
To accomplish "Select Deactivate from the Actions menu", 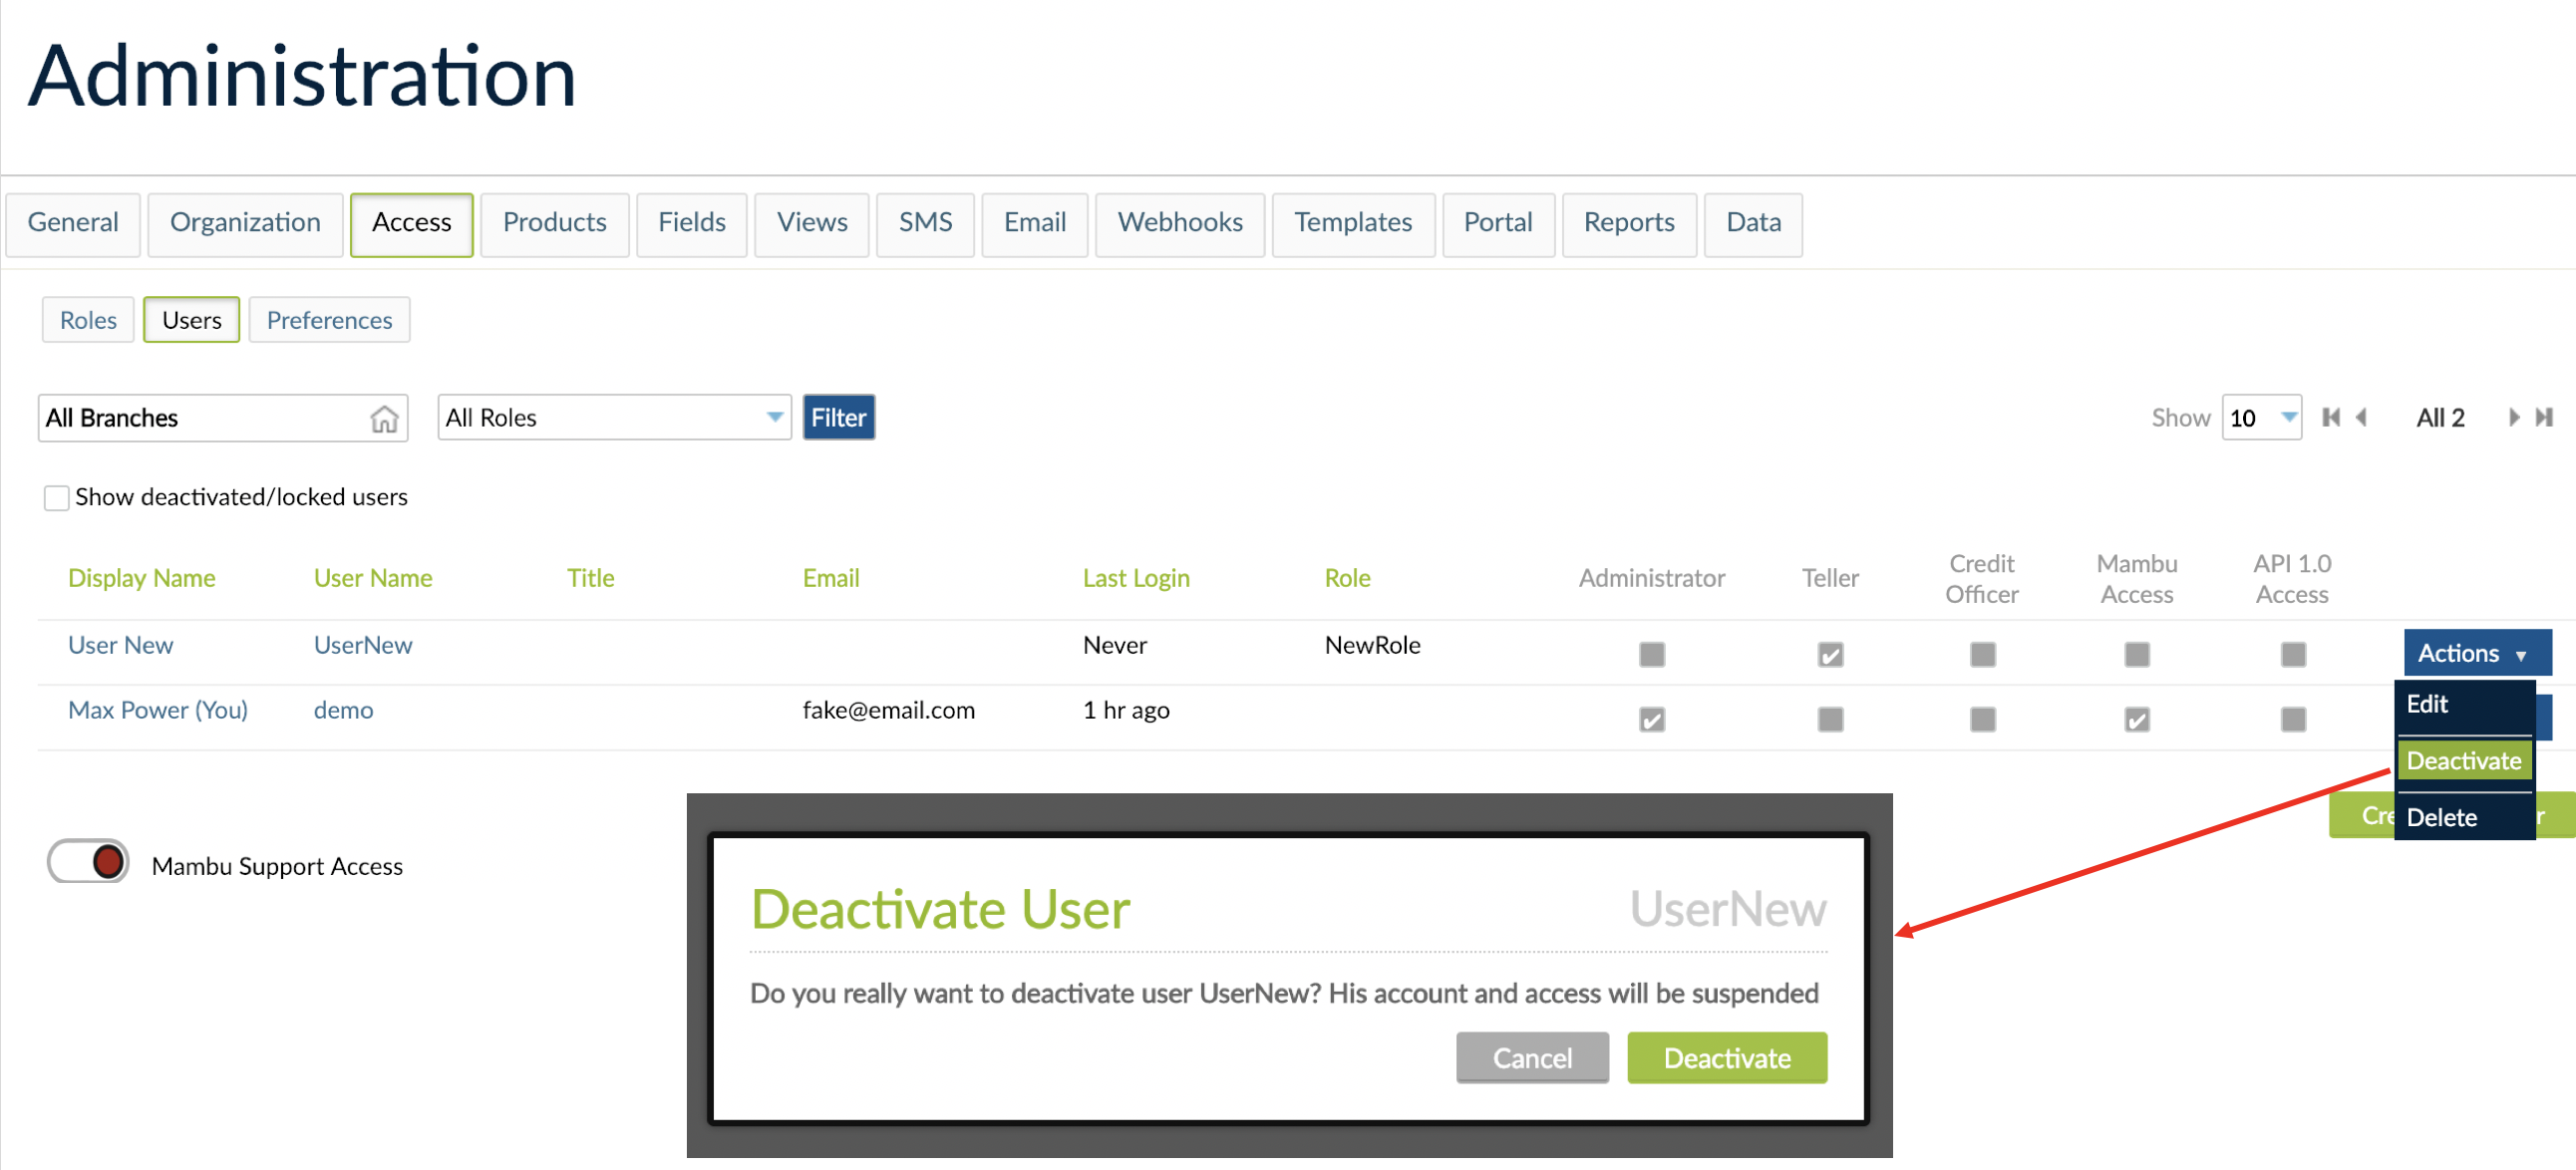I will pyautogui.click(x=2464, y=760).
